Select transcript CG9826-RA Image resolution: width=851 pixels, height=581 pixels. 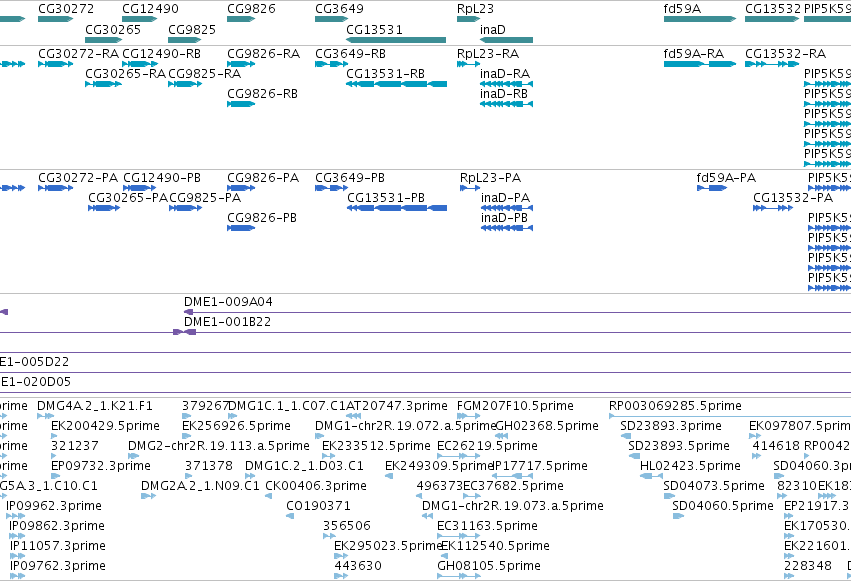[x=241, y=64]
